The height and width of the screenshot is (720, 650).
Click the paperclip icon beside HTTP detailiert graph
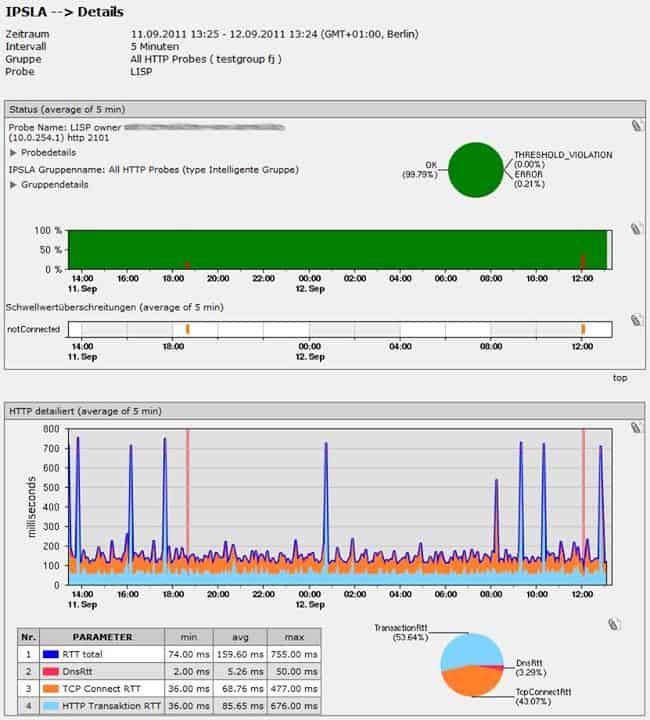pos(635,428)
